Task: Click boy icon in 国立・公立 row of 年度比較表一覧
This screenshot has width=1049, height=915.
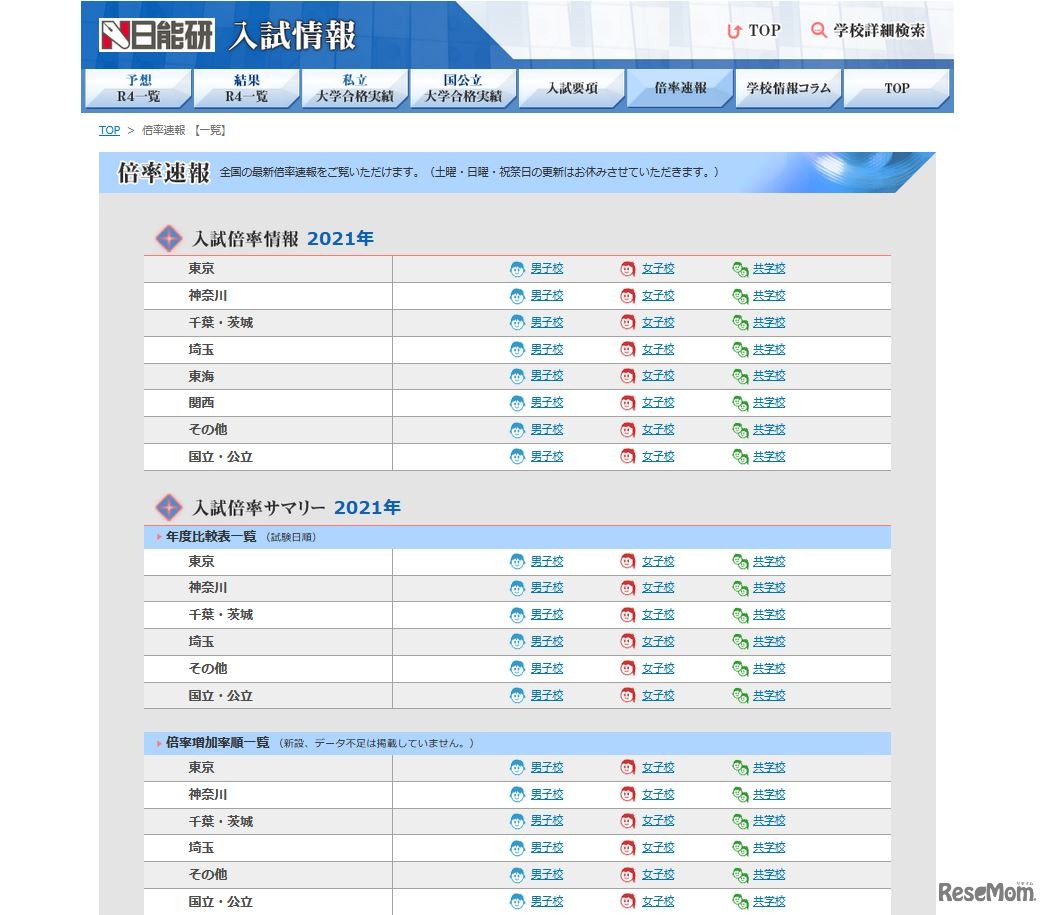Action: [x=517, y=696]
